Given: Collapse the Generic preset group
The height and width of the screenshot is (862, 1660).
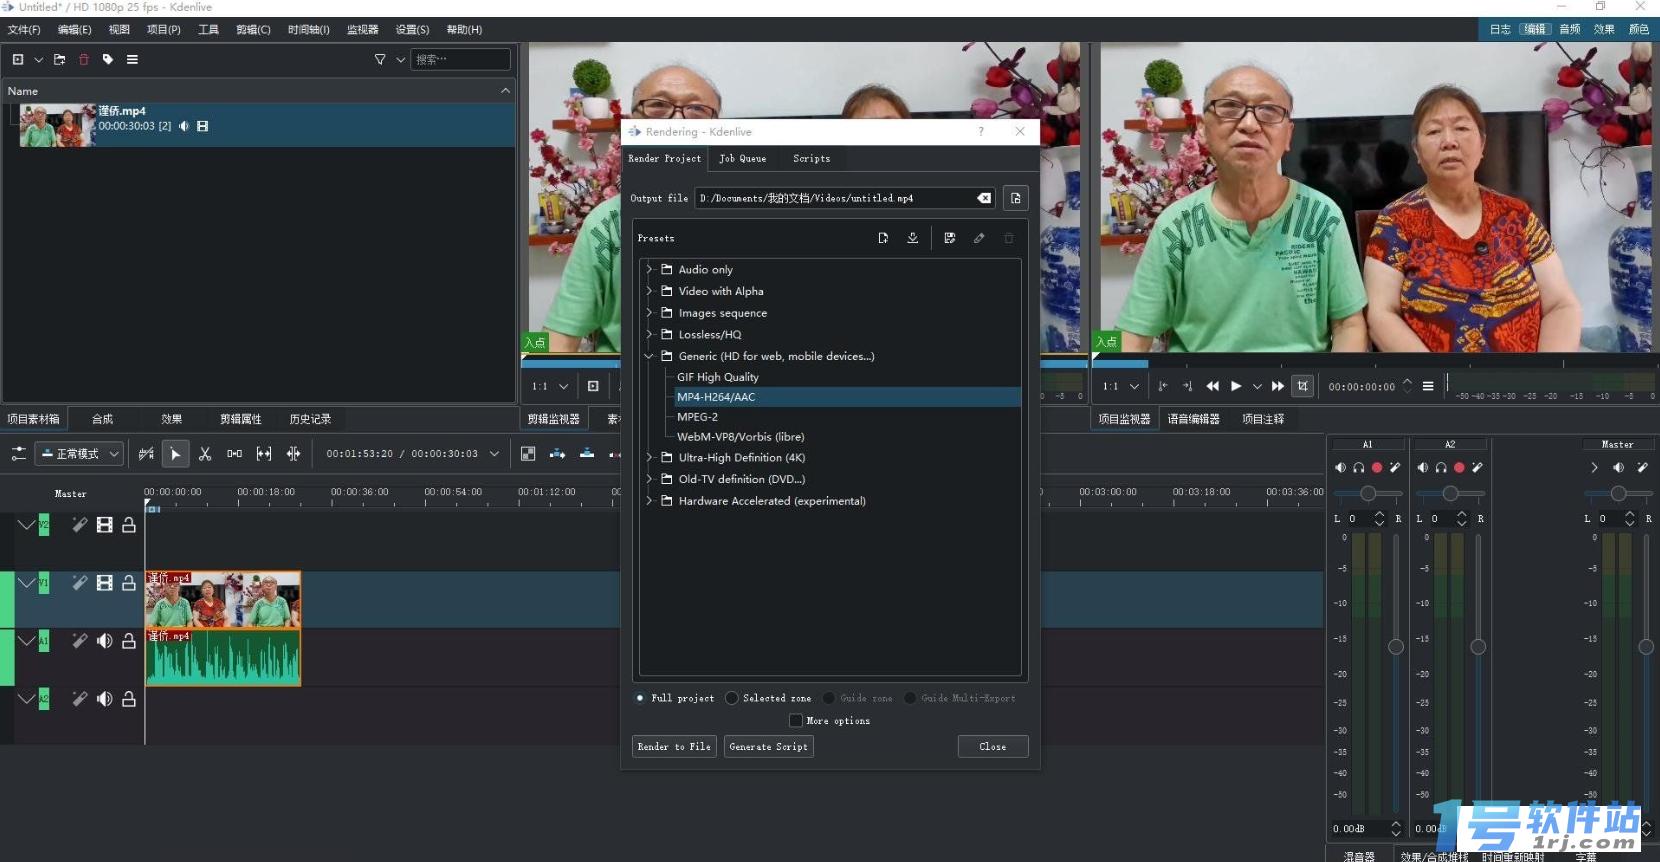Looking at the screenshot, I should tap(649, 356).
